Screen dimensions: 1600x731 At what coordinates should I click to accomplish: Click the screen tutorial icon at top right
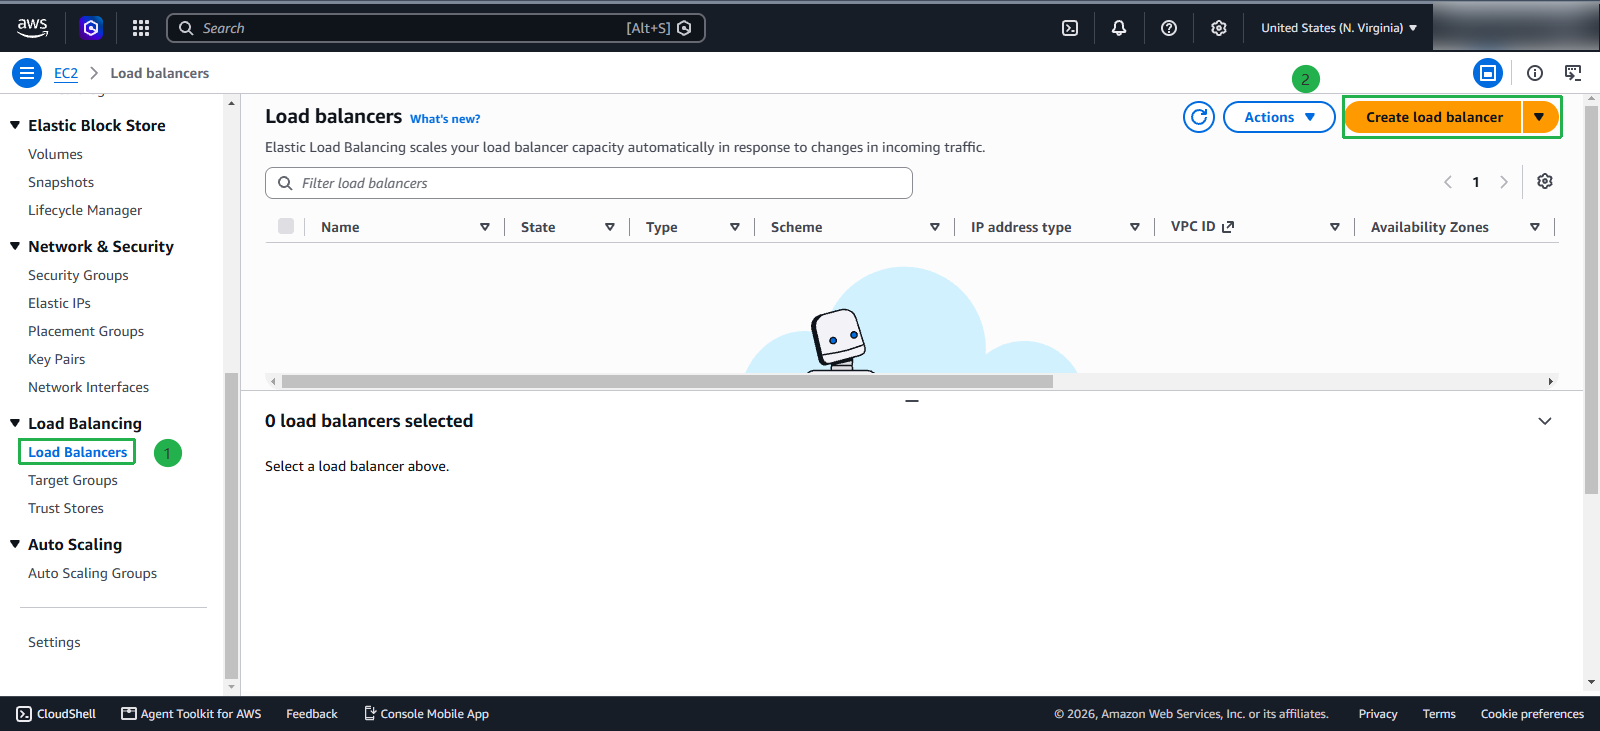1573,73
